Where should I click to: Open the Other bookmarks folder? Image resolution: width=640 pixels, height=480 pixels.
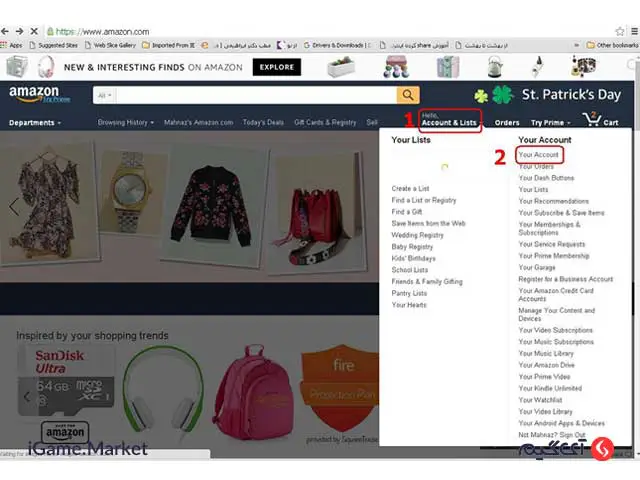[612, 45]
